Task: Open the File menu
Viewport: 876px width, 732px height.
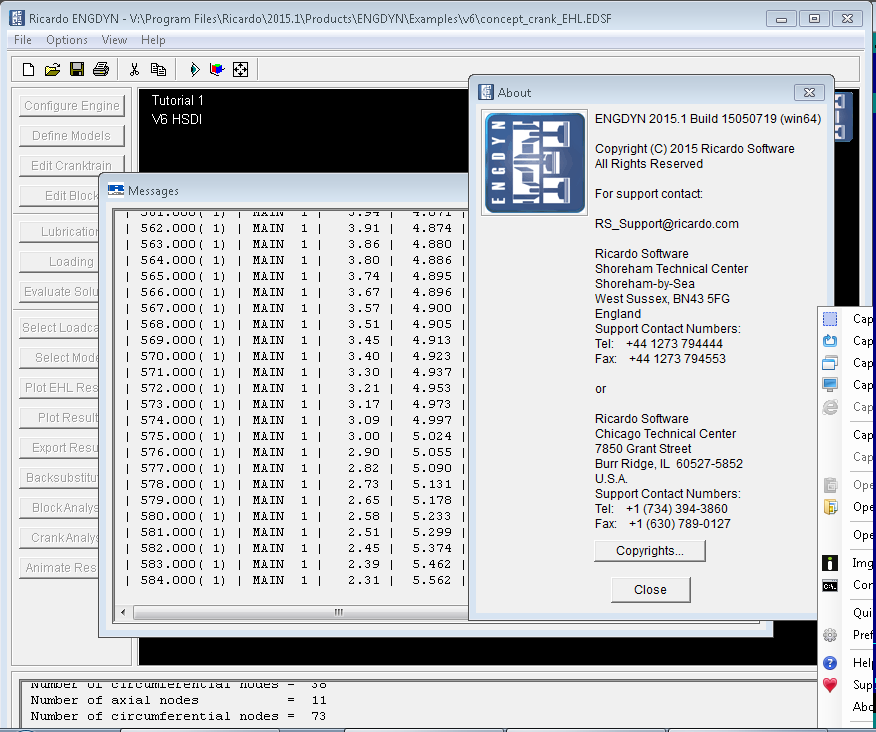Action: [x=23, y=40]
